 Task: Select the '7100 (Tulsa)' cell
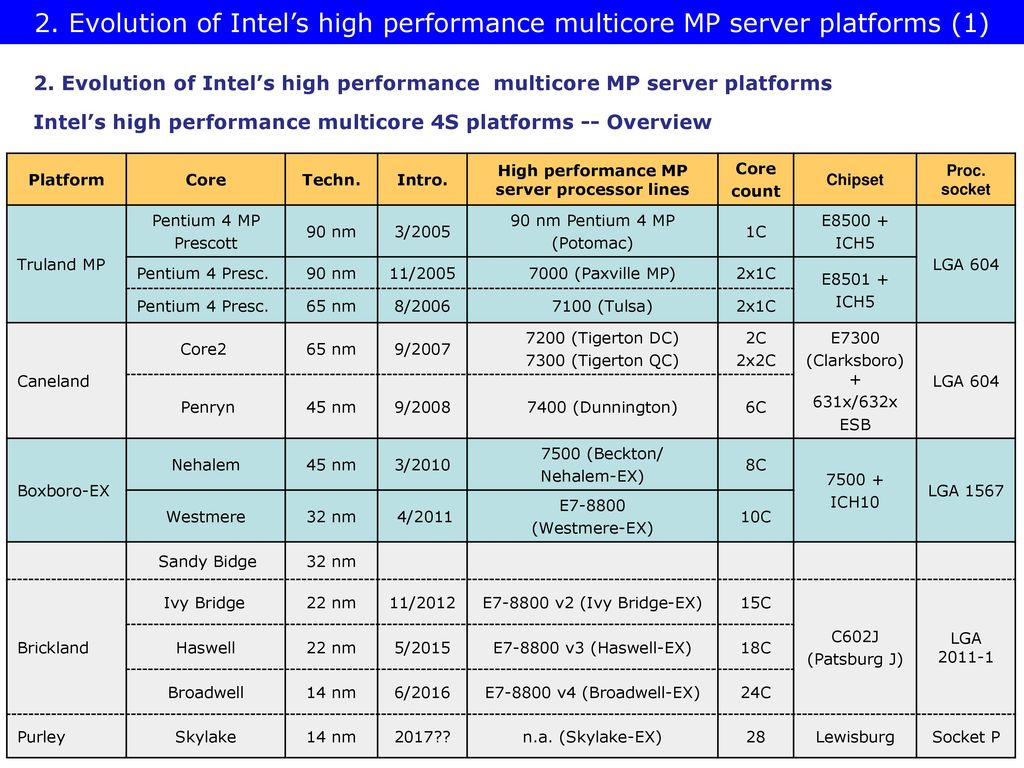(592, 306)
